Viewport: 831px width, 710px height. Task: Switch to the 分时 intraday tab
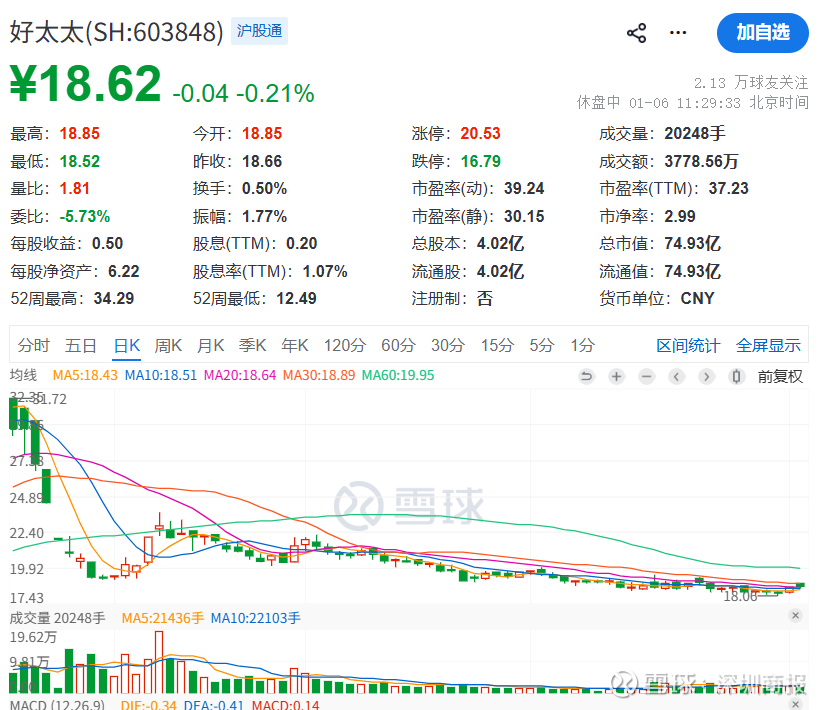(33, 346)
